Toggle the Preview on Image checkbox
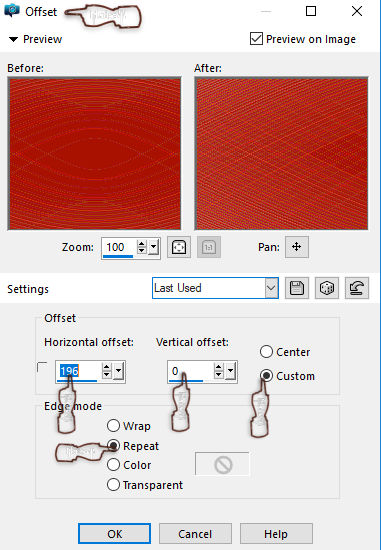 tap(256, 39)
